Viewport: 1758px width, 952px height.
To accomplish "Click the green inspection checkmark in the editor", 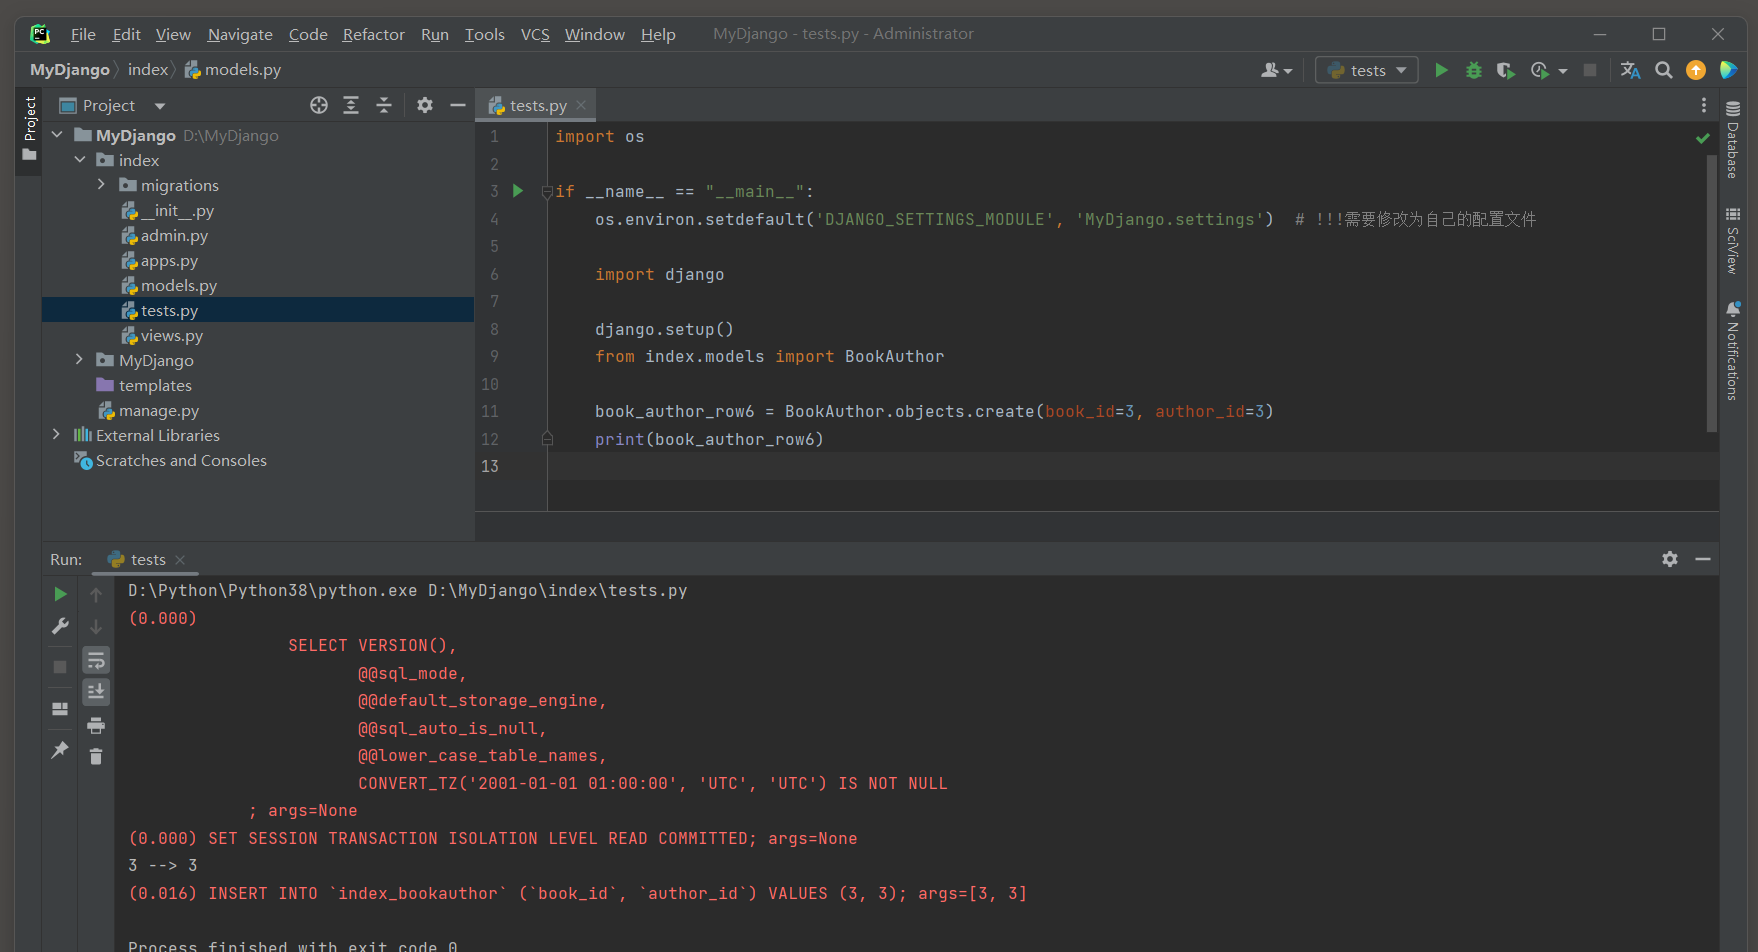I will click(x=1703, y=138).
